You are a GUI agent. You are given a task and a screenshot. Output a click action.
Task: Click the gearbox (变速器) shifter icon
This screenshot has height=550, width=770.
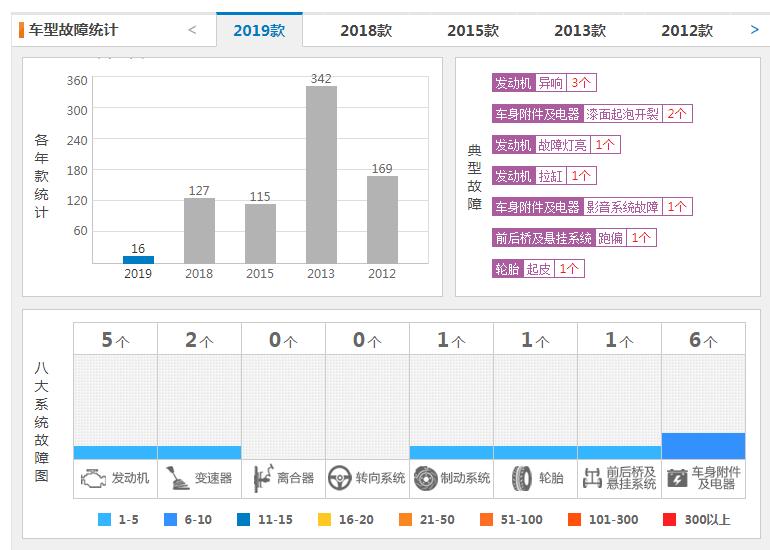[177, 478]
